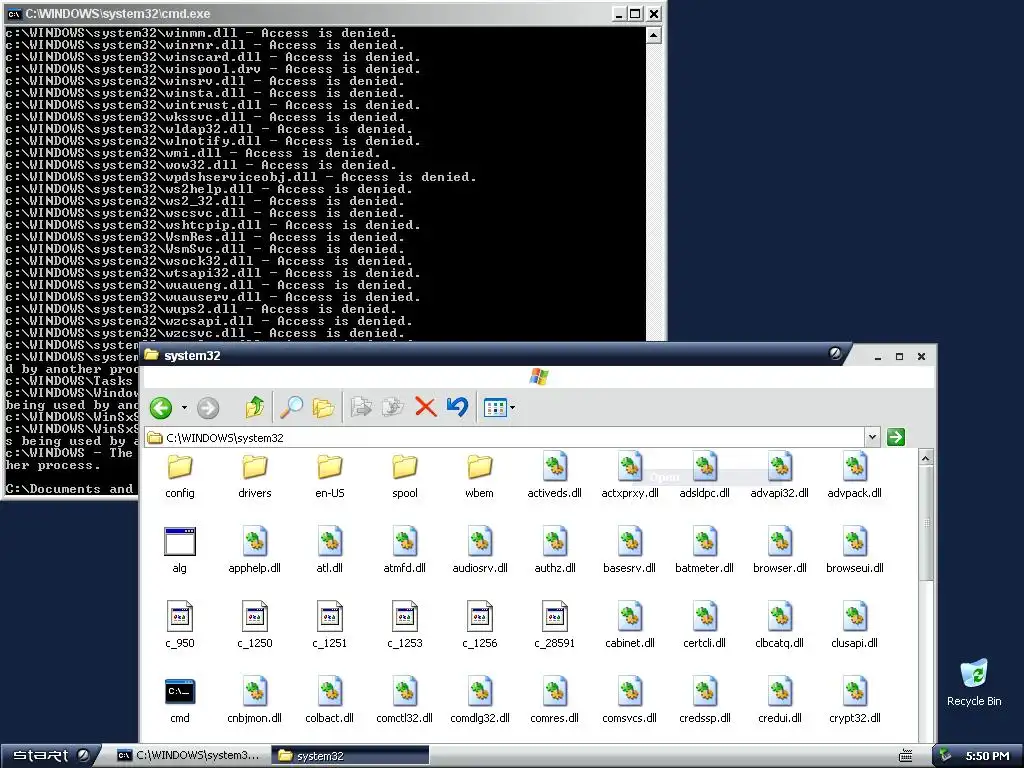Select the comsvcs.dll file
The height and width of the screenshot is (768, 1024).
[630, 701]
